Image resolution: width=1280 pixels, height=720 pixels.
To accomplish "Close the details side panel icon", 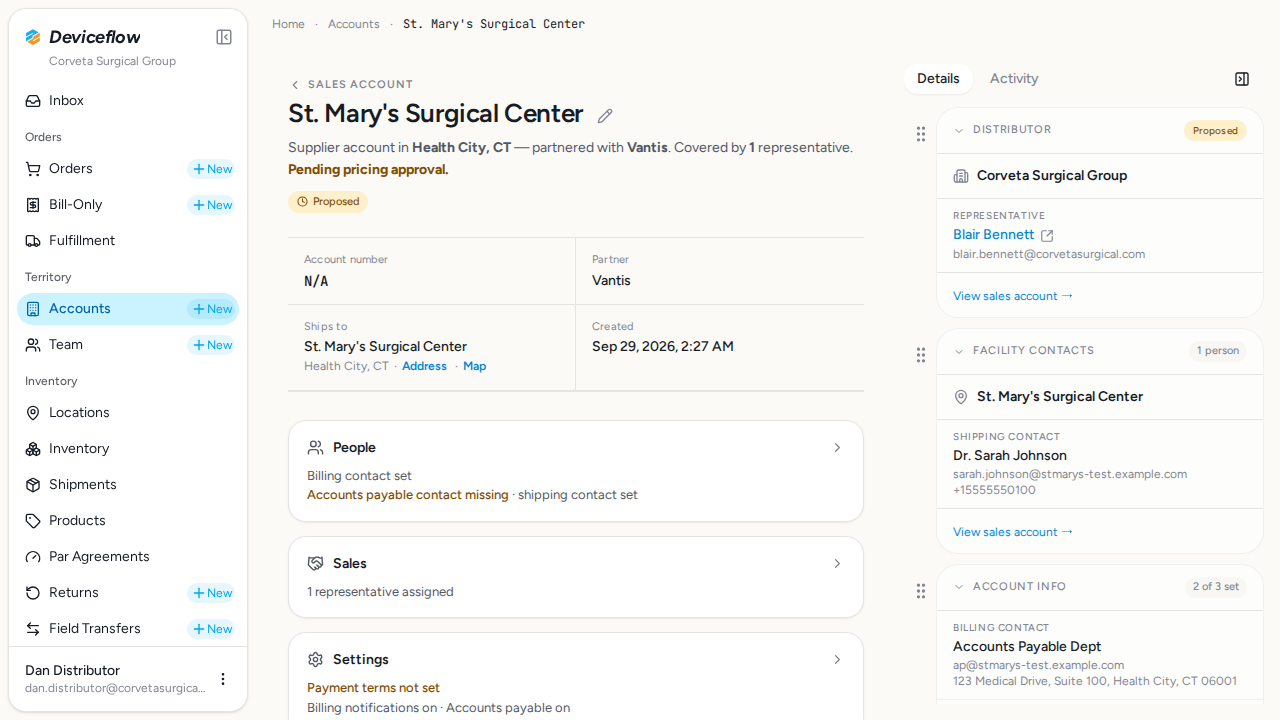I will tap(1242, 79).
